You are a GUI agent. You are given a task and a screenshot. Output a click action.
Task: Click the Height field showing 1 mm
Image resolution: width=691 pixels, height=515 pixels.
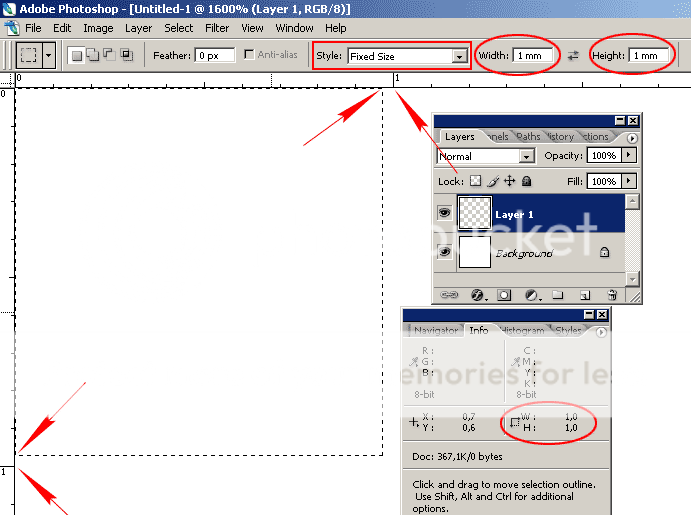click(x=649, y=56)
